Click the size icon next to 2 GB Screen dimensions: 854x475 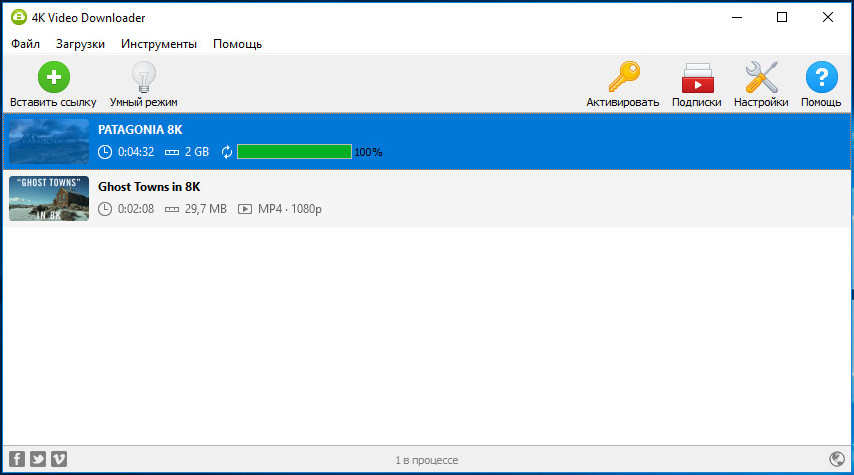point(172,153)
